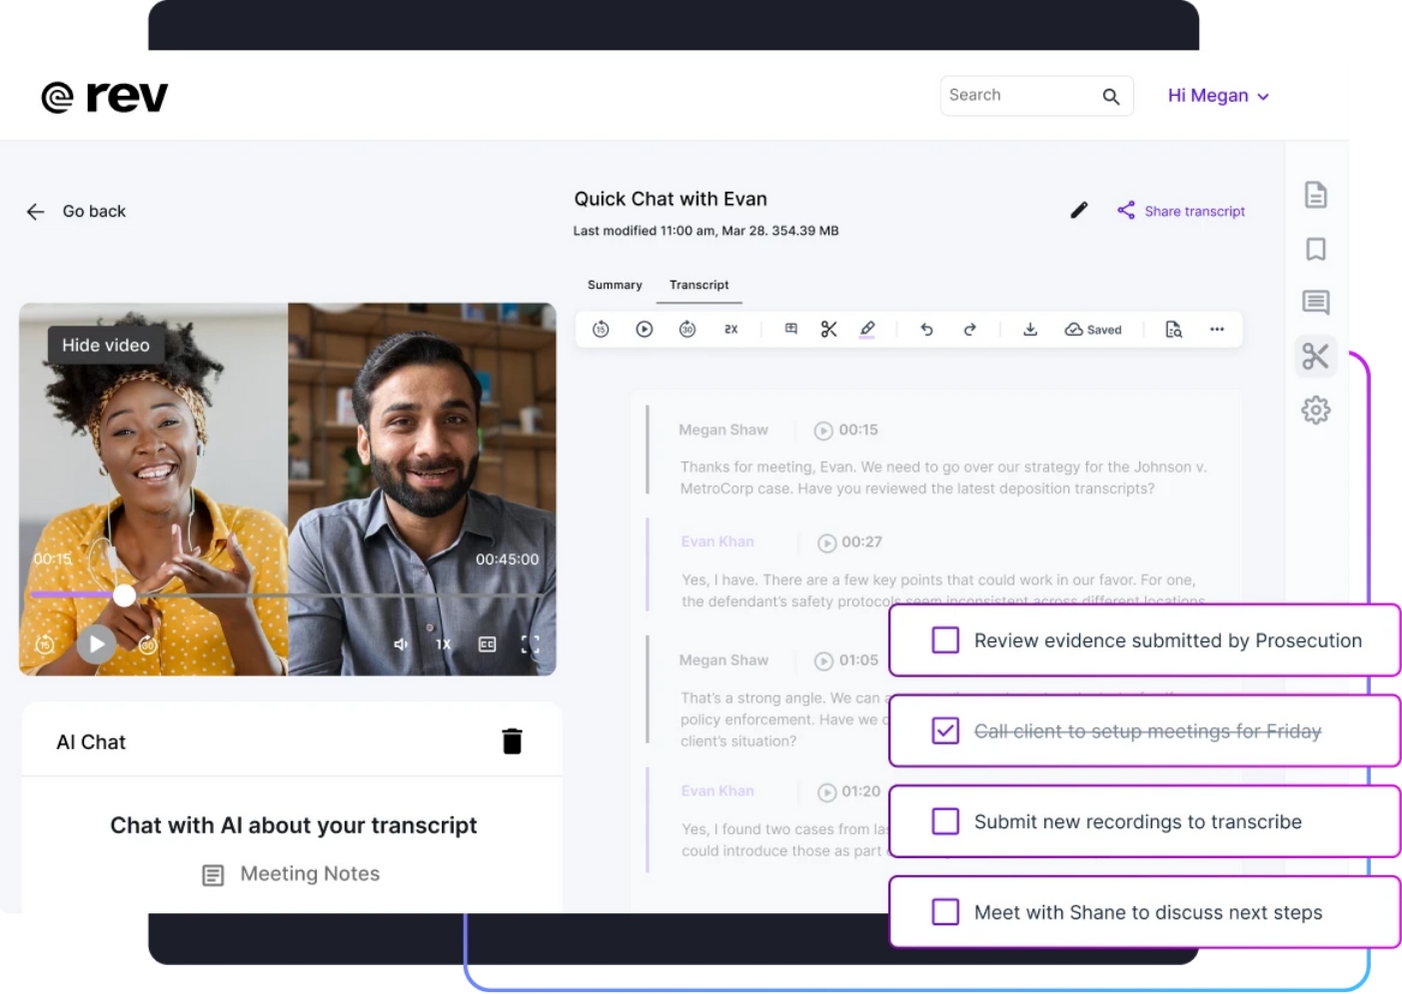Screen dimensions: 1402x994
Task: Set 2x playback speed in toolbar
Action: pos(731,329)
